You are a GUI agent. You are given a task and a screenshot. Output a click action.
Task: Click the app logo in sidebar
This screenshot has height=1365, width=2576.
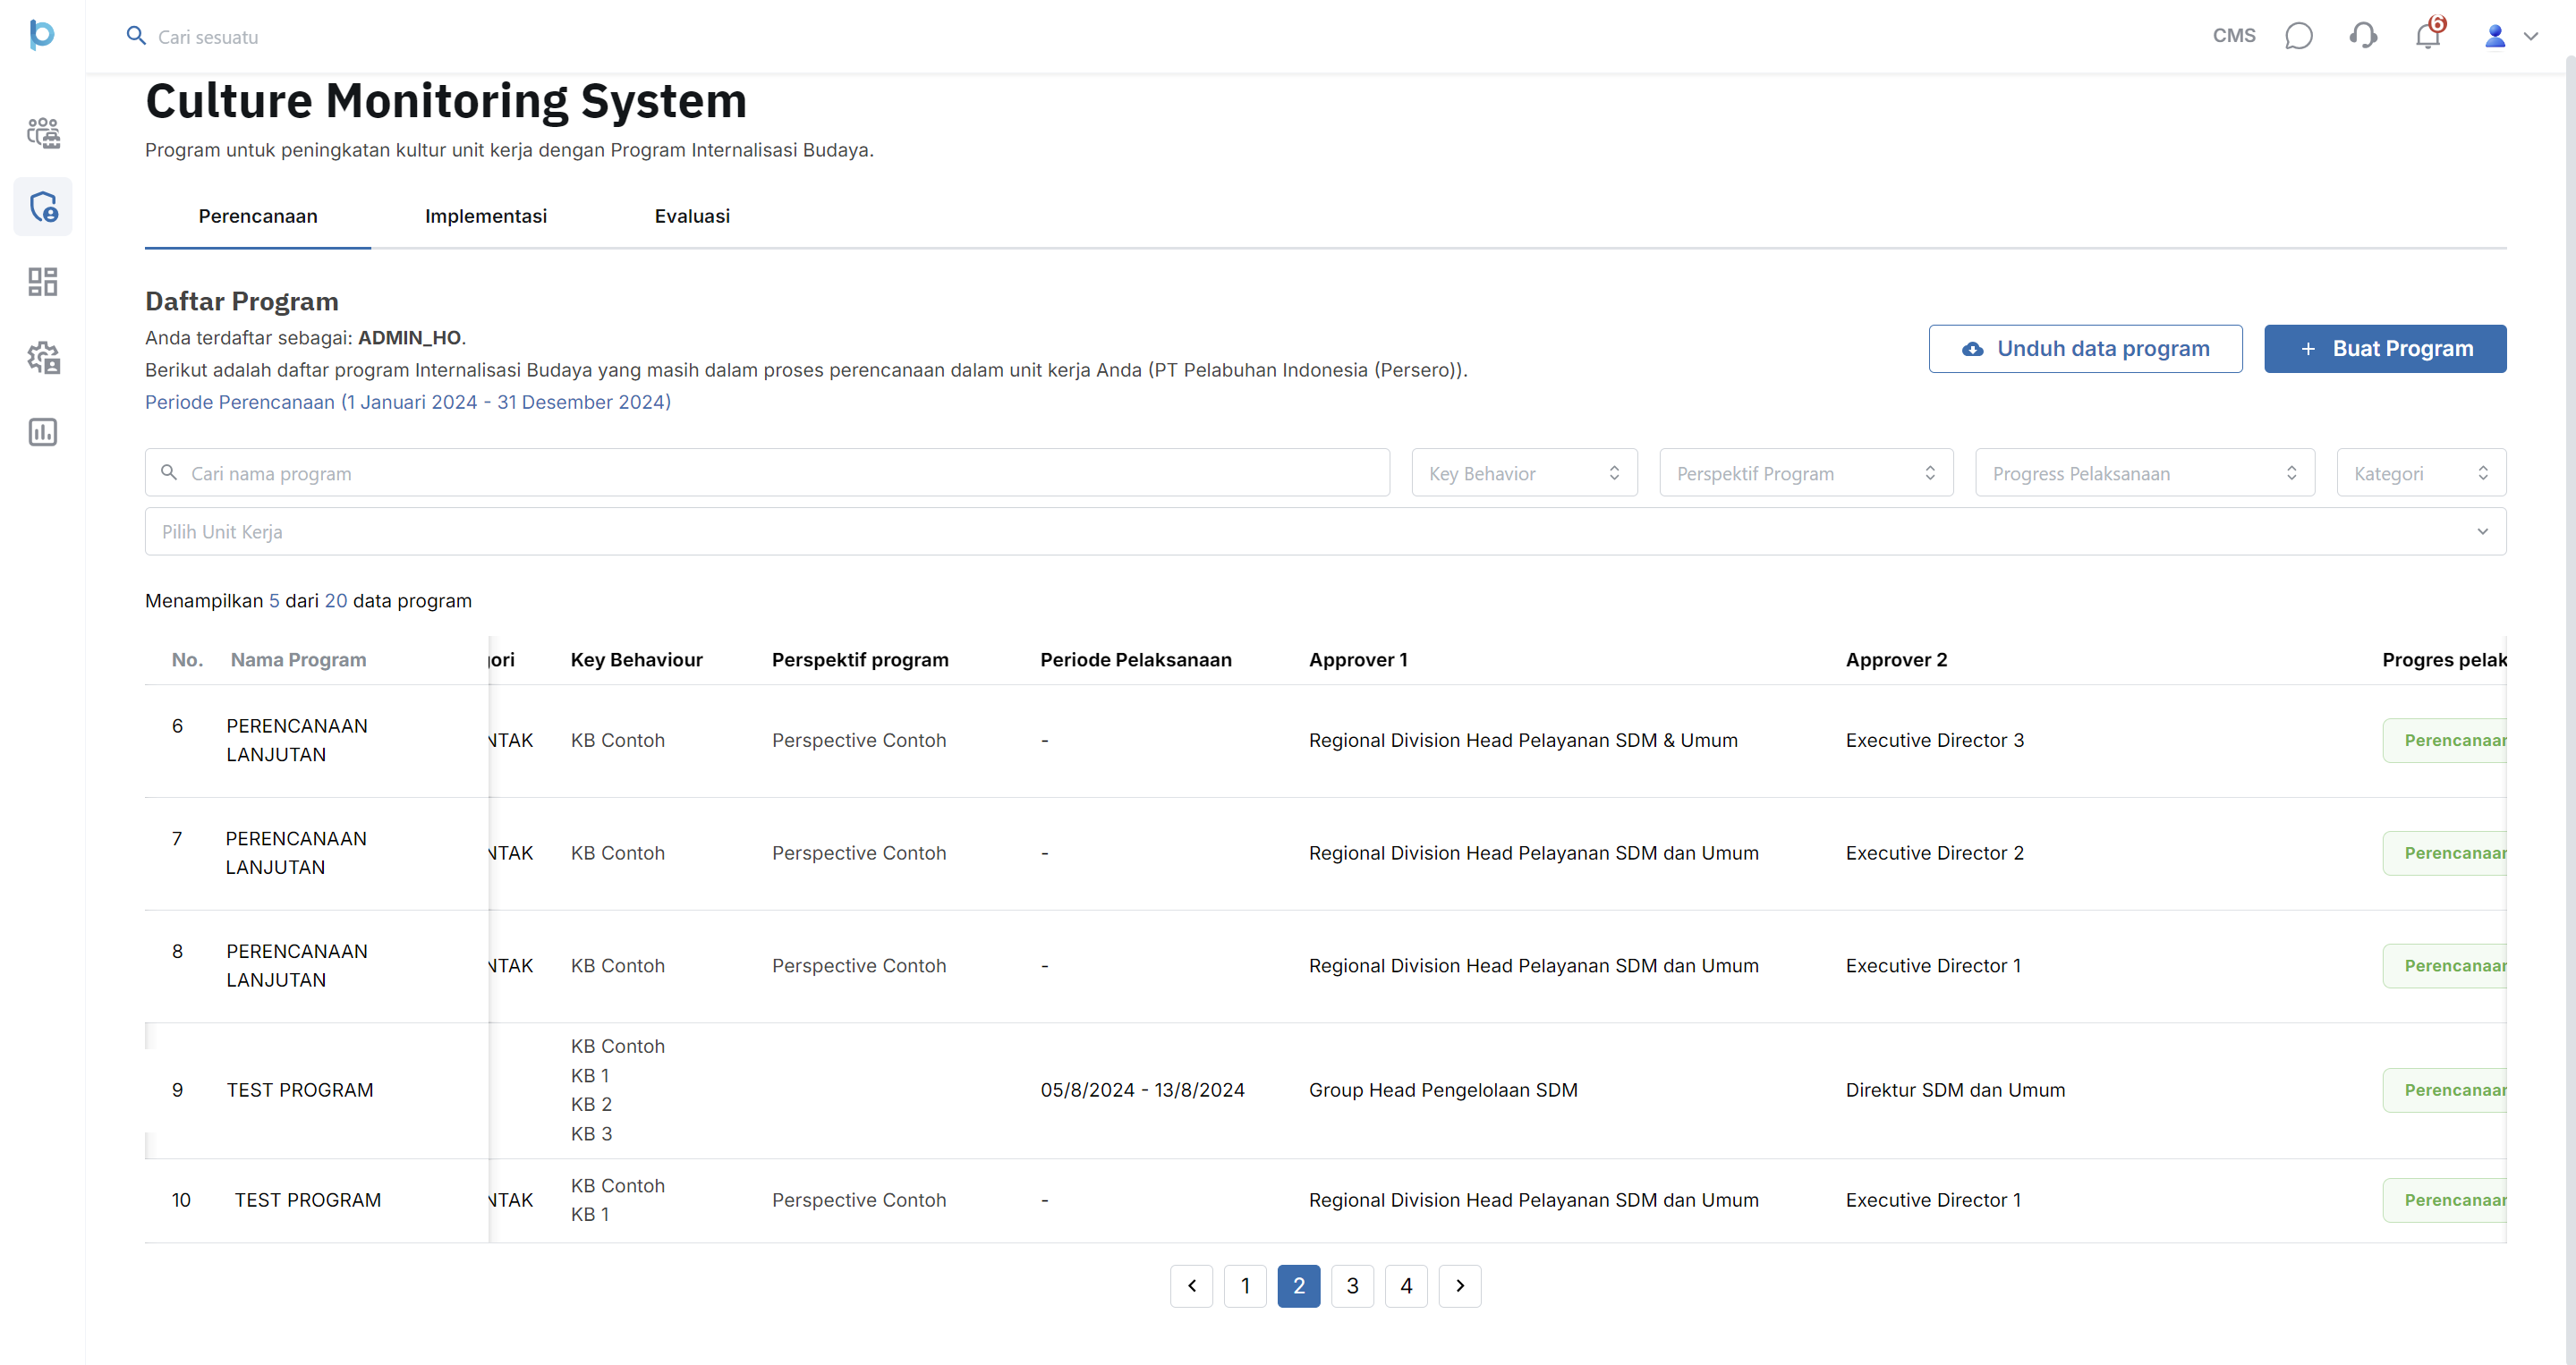41,35
